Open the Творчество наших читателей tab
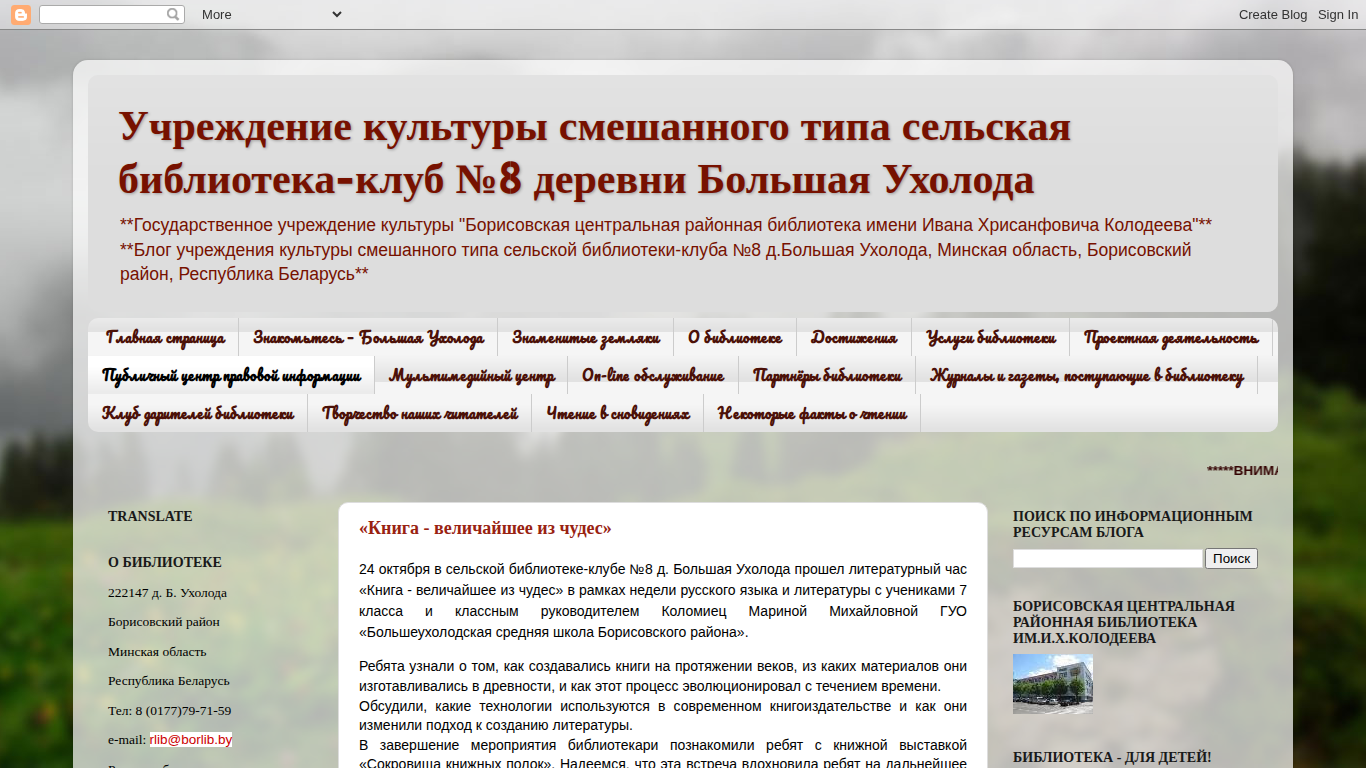Image resolution: width=1366 pixels, height=768 pixels. [x=419, y=413]
